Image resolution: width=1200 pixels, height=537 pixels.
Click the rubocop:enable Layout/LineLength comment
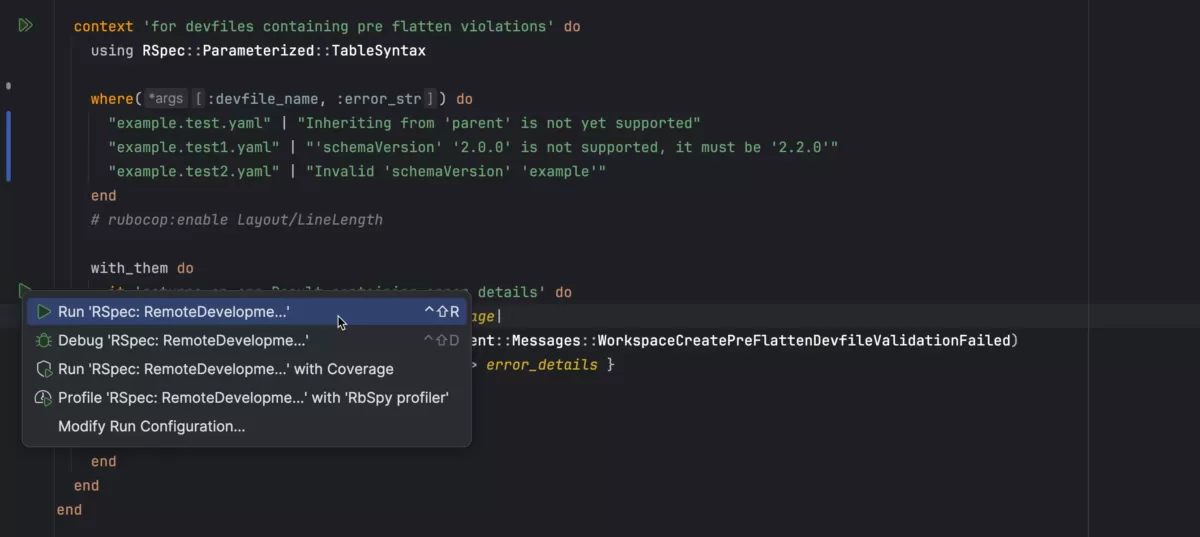[237, 219]
